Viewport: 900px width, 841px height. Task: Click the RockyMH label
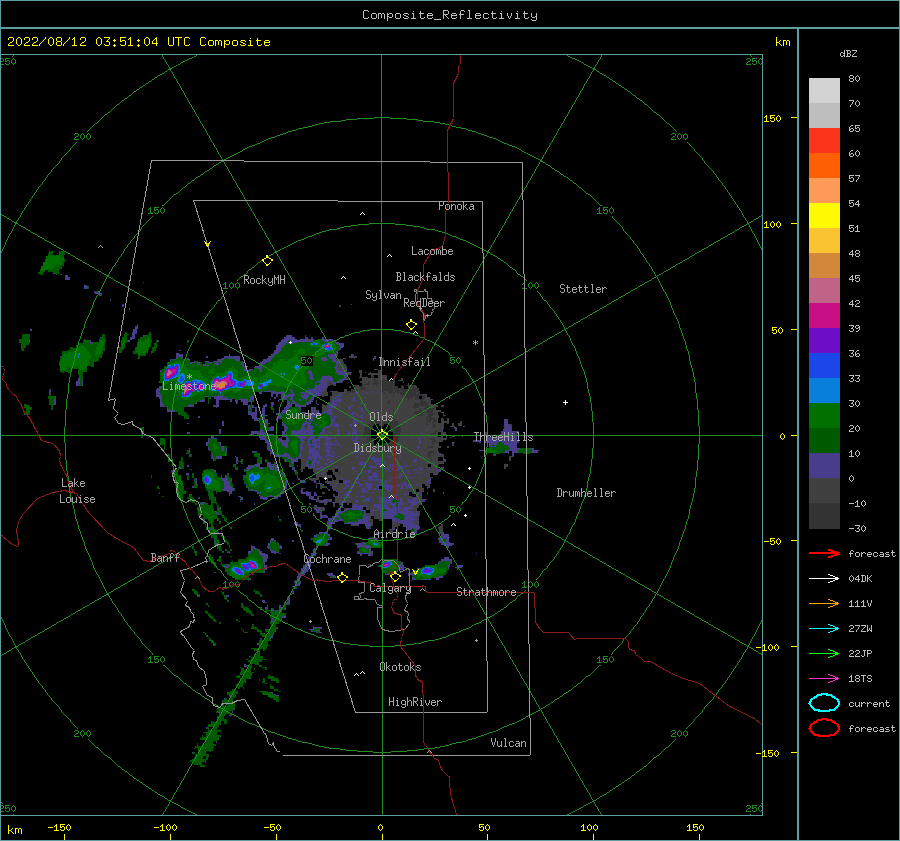click(x=264, y=280)
